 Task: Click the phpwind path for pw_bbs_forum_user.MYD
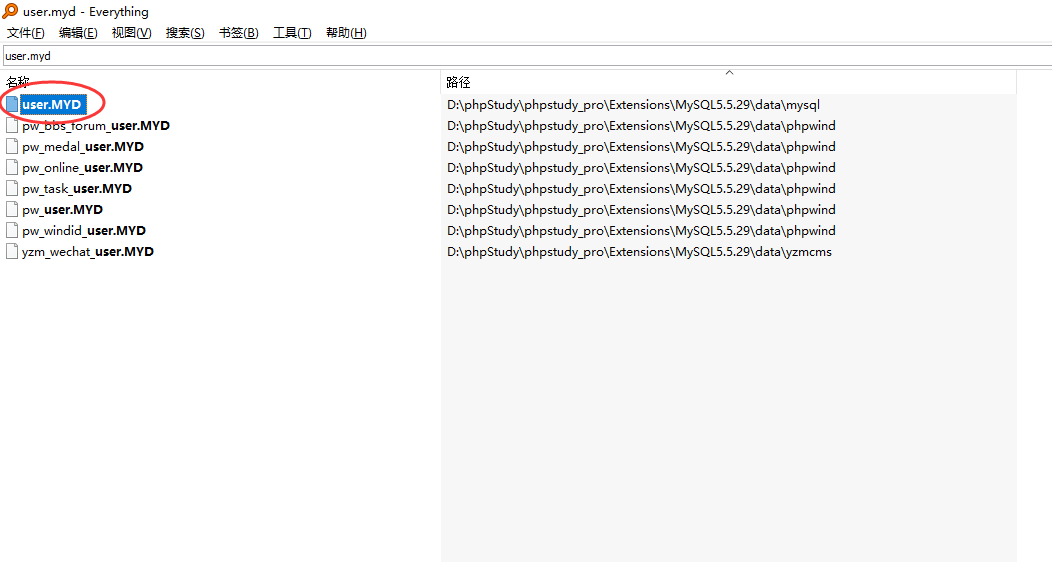pos(641,125)
